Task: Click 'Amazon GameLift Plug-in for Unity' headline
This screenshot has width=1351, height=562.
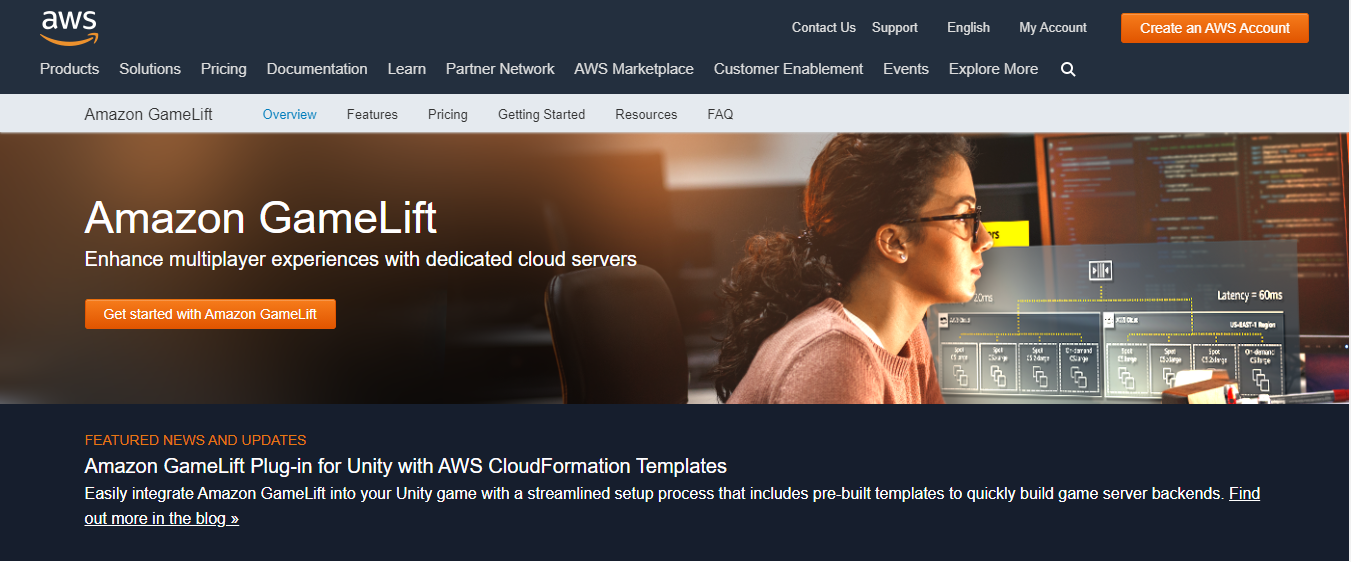Action: point(406,466)
